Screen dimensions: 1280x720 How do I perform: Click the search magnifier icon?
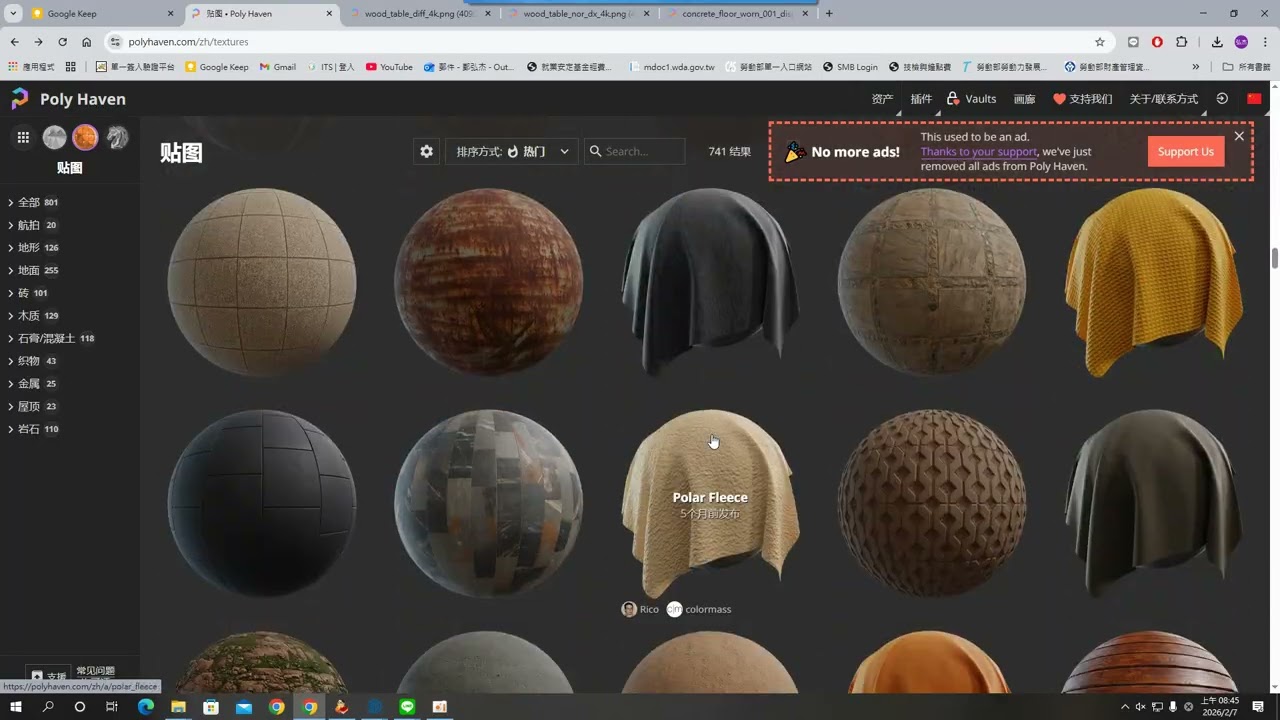596,151
